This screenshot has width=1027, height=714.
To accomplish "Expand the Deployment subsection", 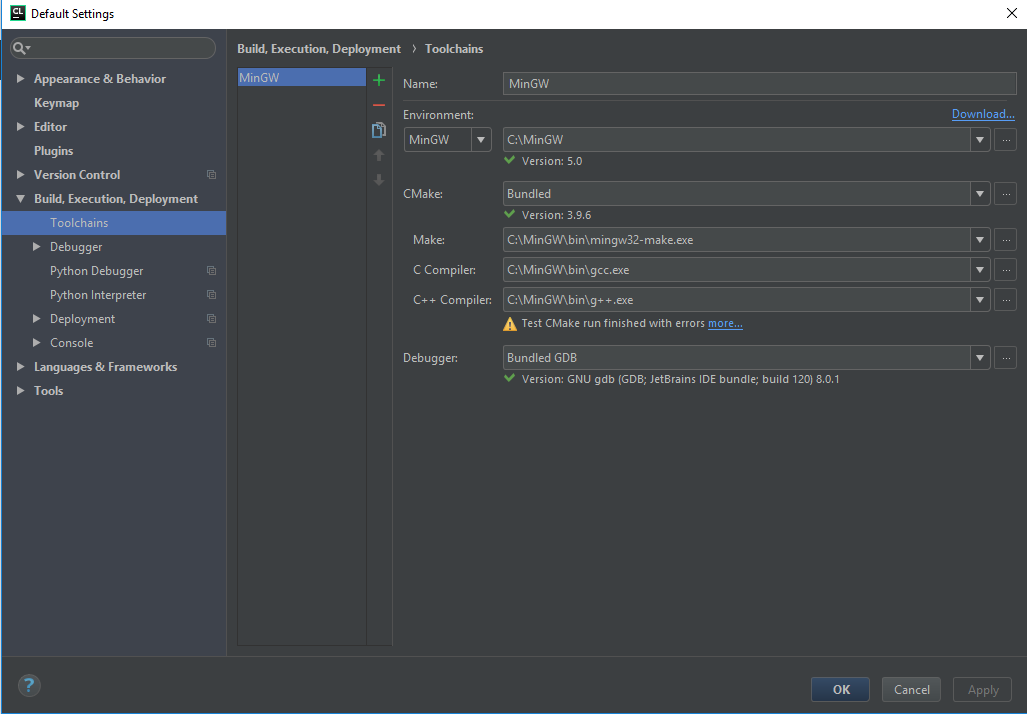I will tap(37, 318).
